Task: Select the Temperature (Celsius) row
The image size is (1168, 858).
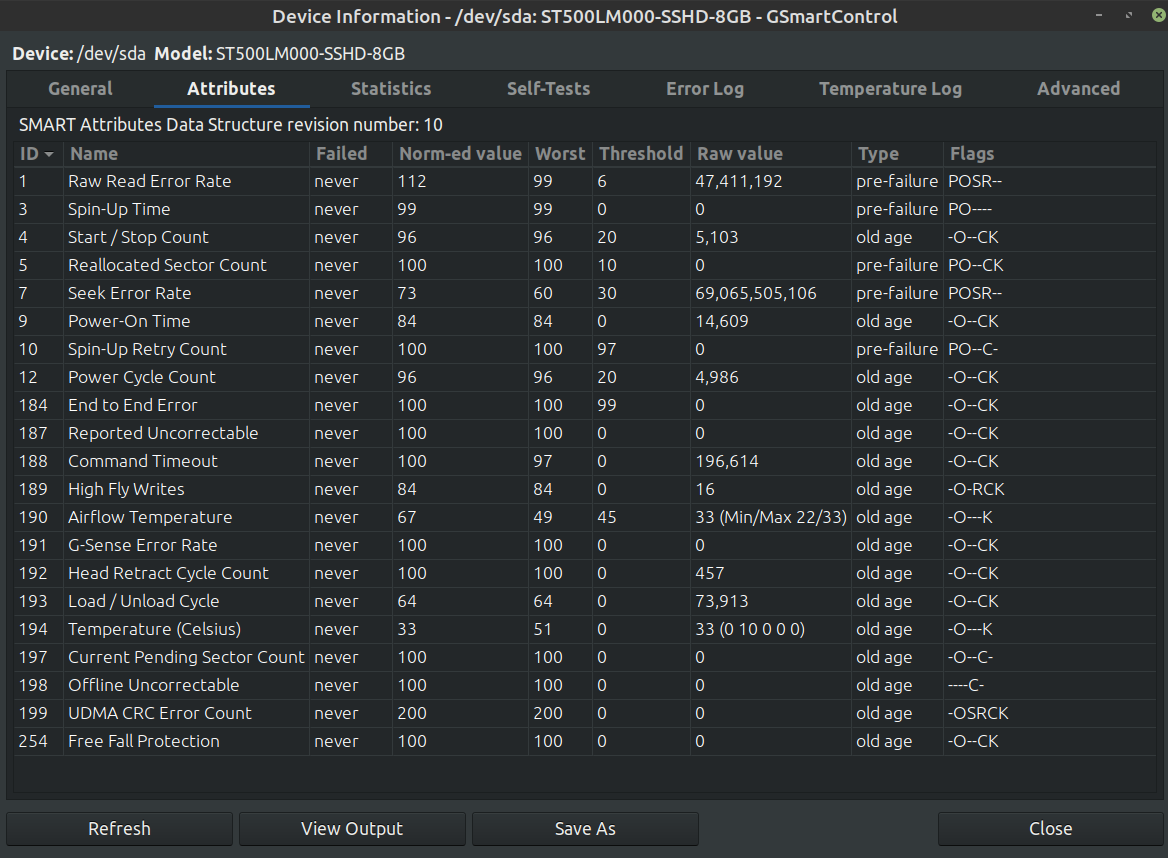Action: tap(585, 629)
